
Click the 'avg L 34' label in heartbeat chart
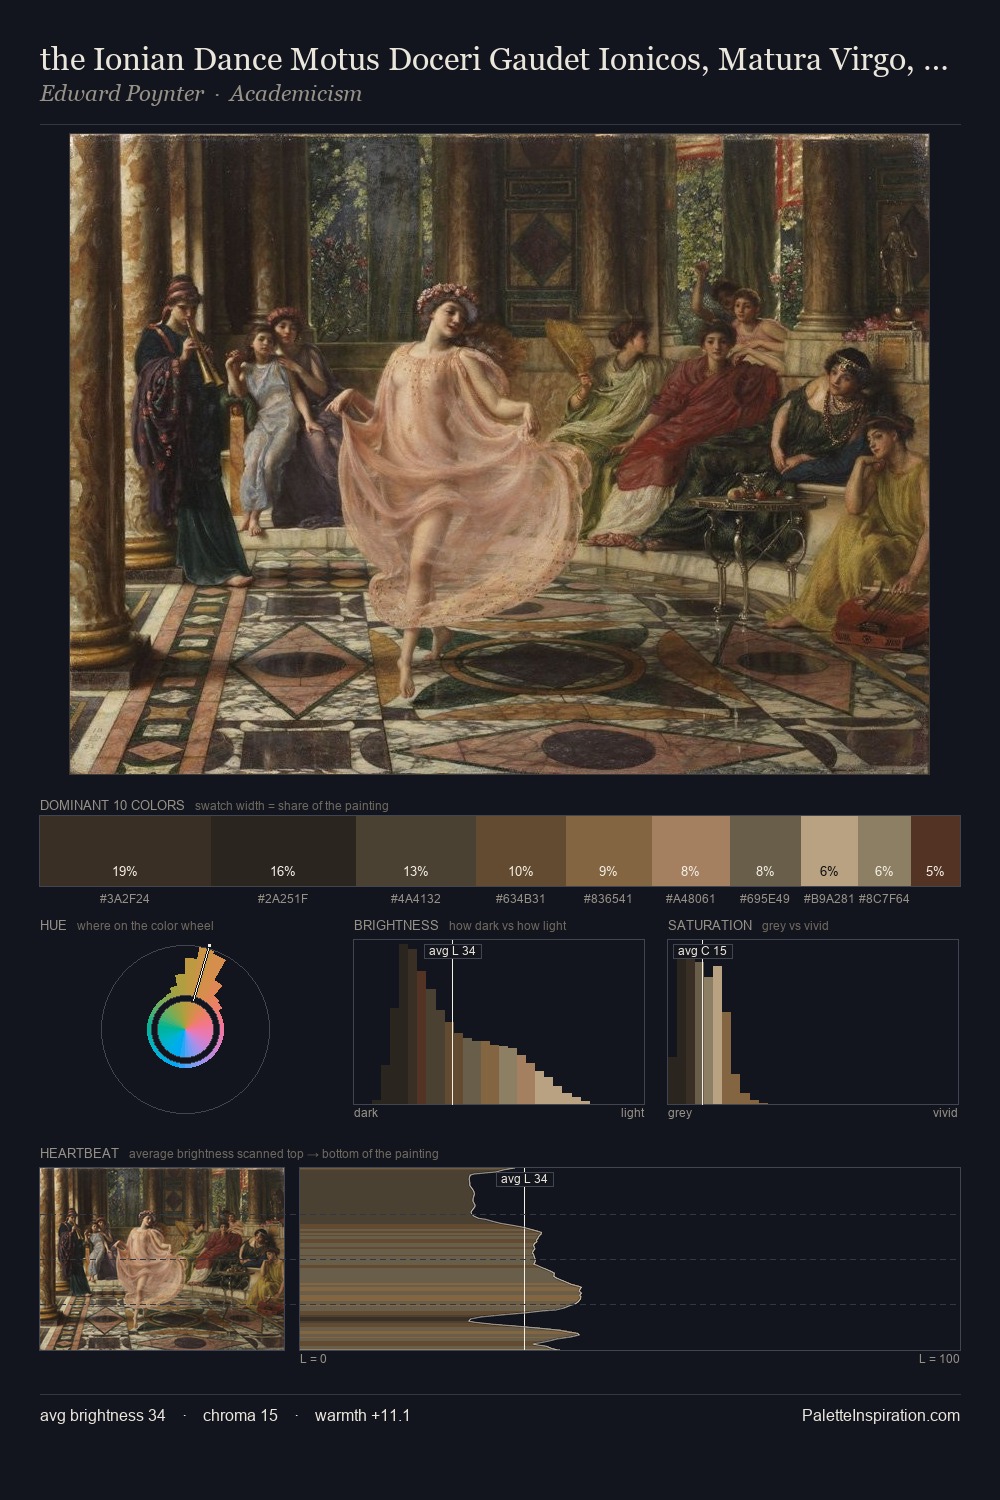point(525,1179)
